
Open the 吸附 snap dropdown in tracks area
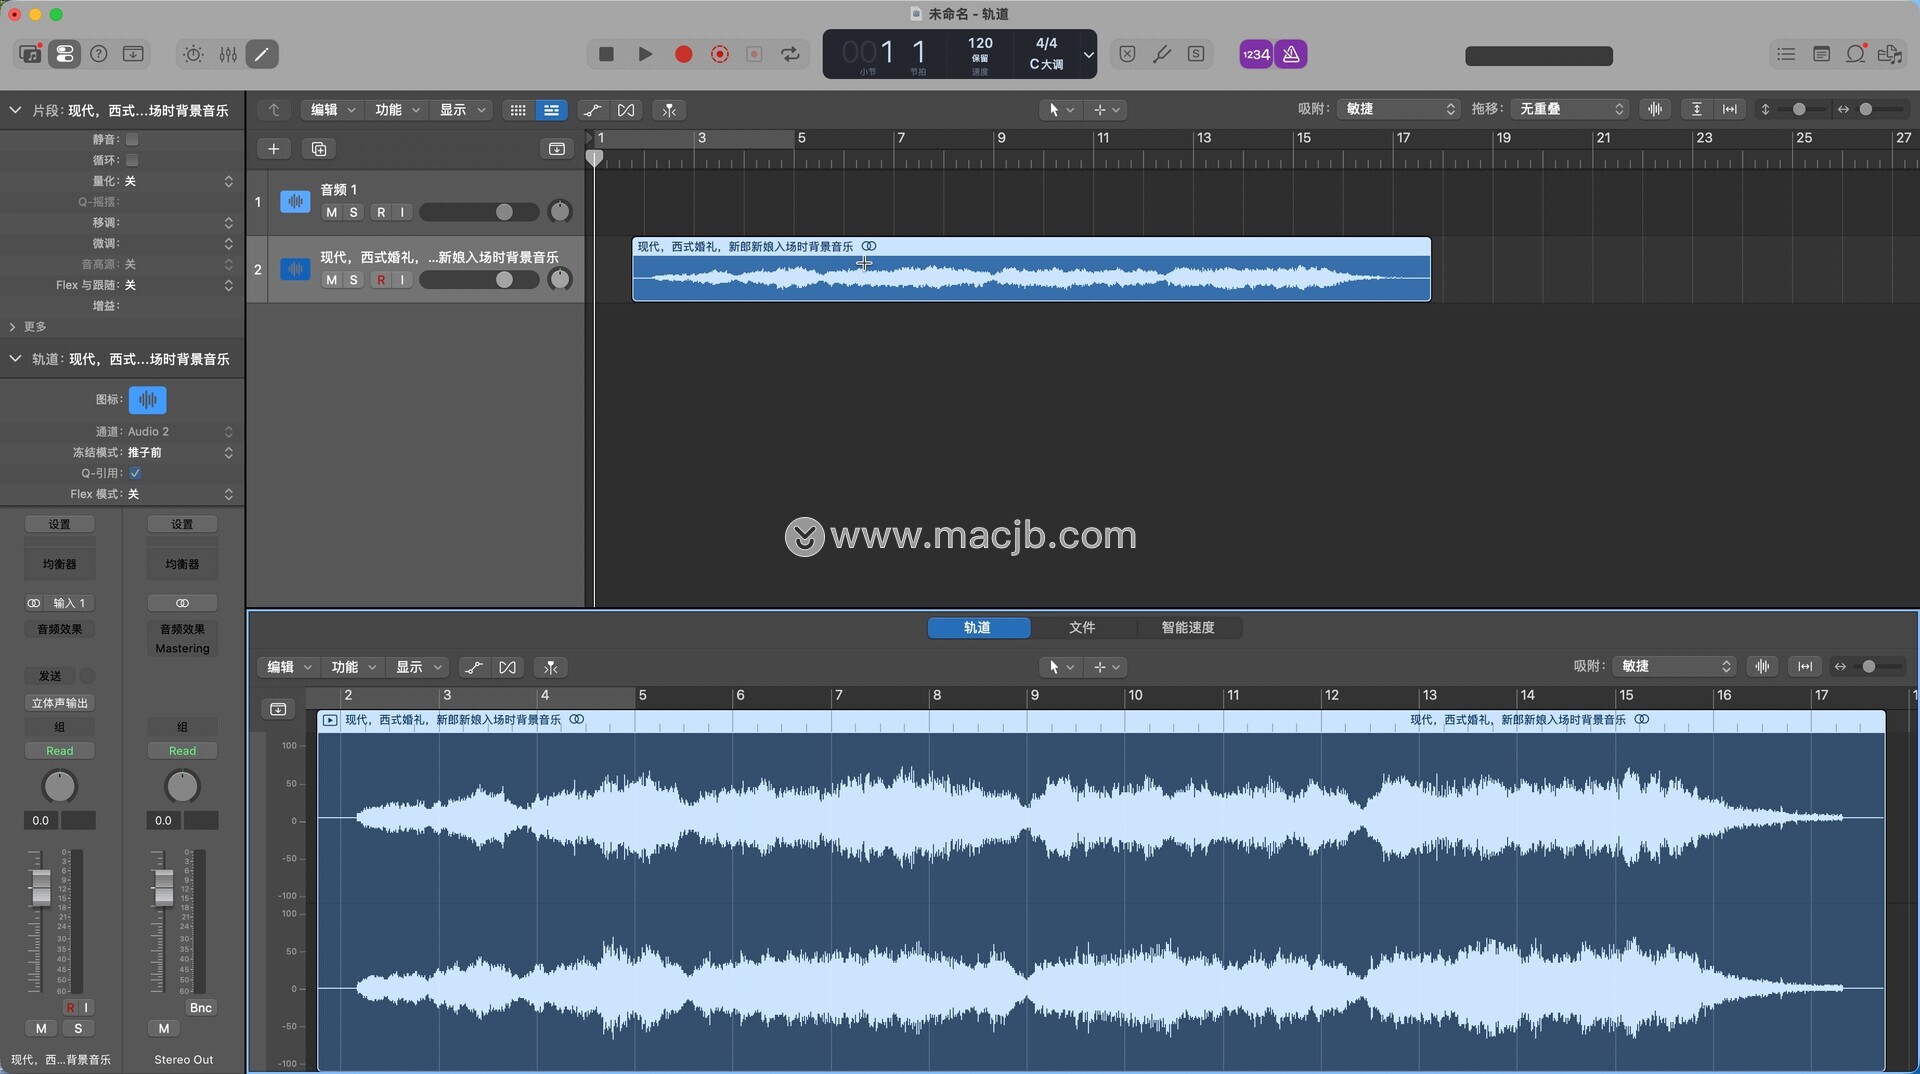coord(1398,109)
